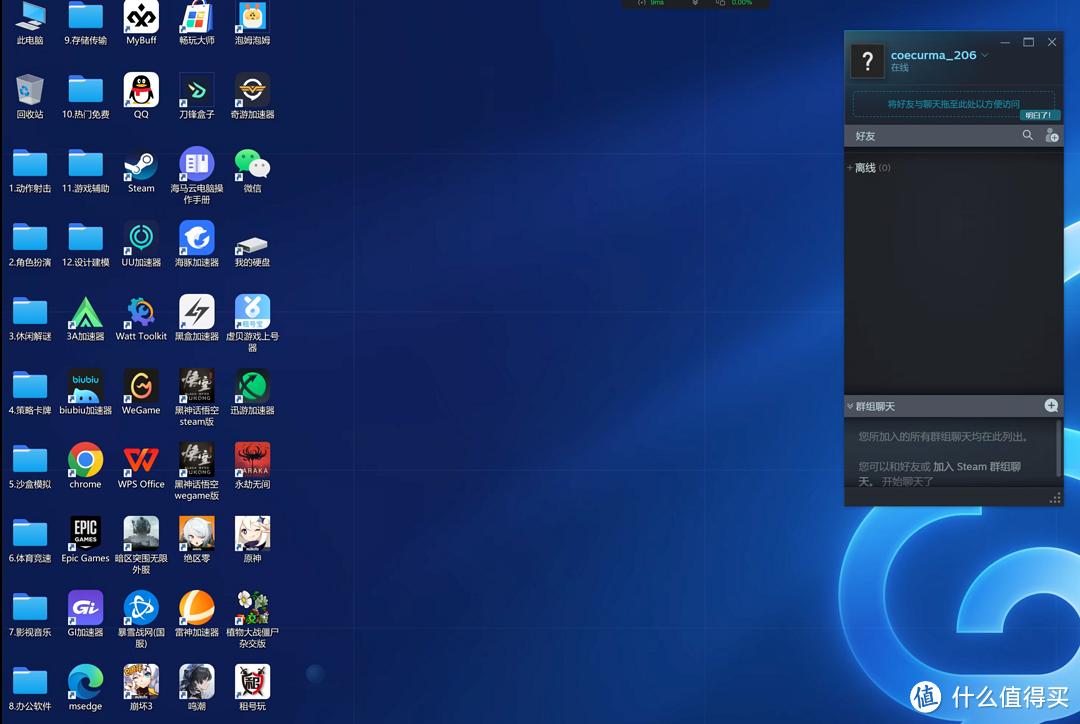Click the group chat list scrollbar
1080x724 pixels.
pyautogui.click(x=1058, y=448)
